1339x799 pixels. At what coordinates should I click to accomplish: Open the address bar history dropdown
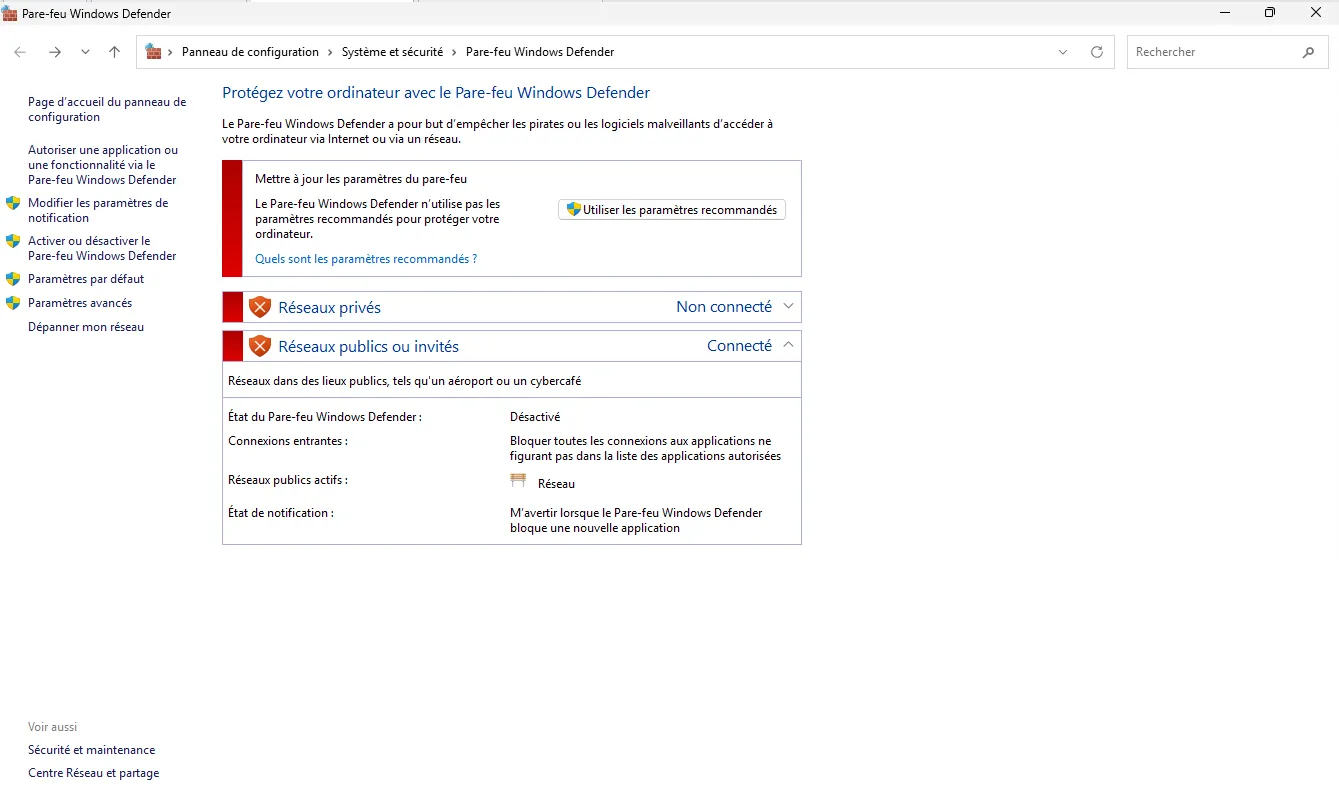tap(1063, 52)
